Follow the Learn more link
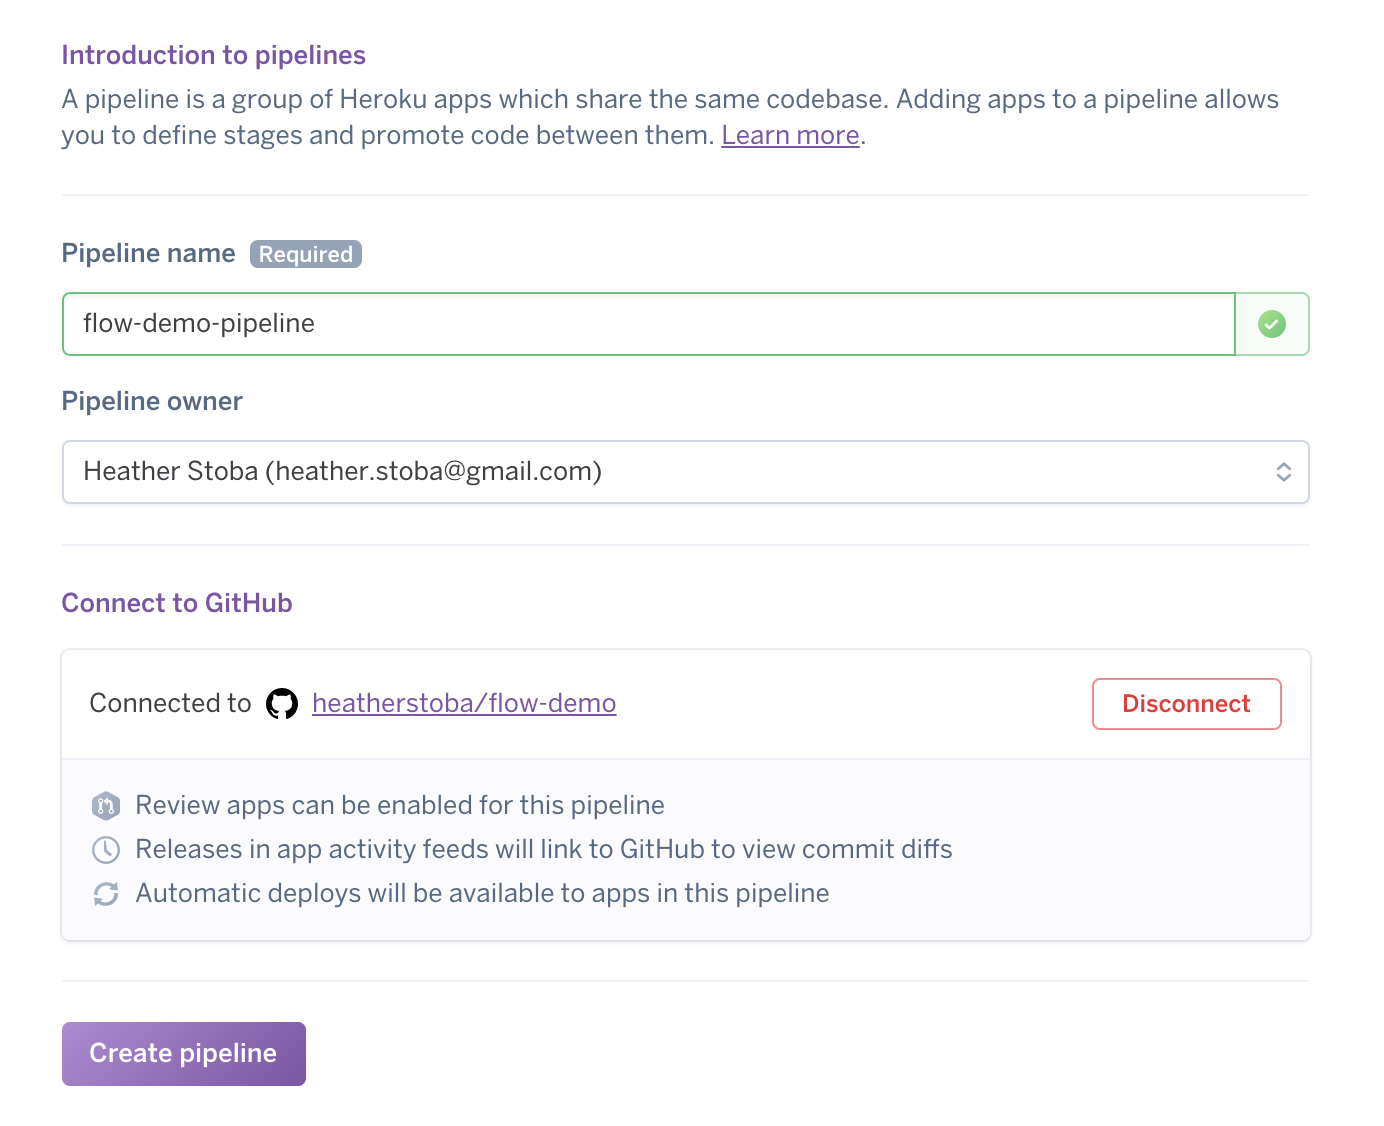 pyautogui.click(x=790, y=135)
